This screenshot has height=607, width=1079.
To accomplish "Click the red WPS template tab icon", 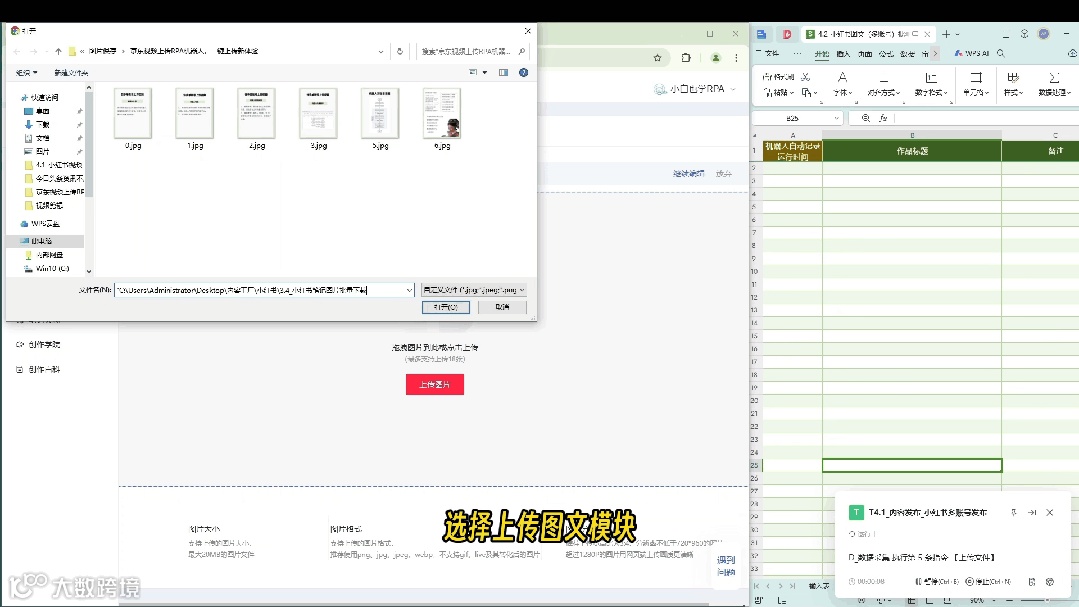I will click(x=787, y=34).
